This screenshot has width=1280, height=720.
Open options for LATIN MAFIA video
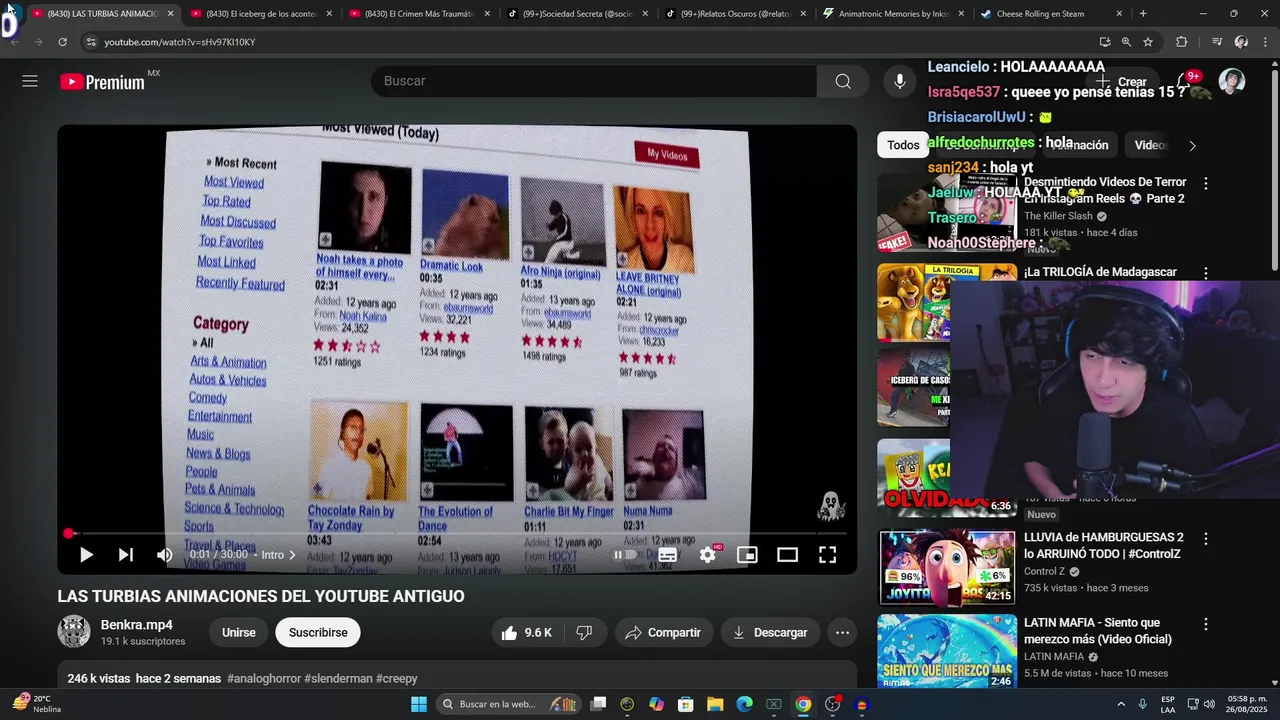pyautogui.click(x=1206, y=624)
